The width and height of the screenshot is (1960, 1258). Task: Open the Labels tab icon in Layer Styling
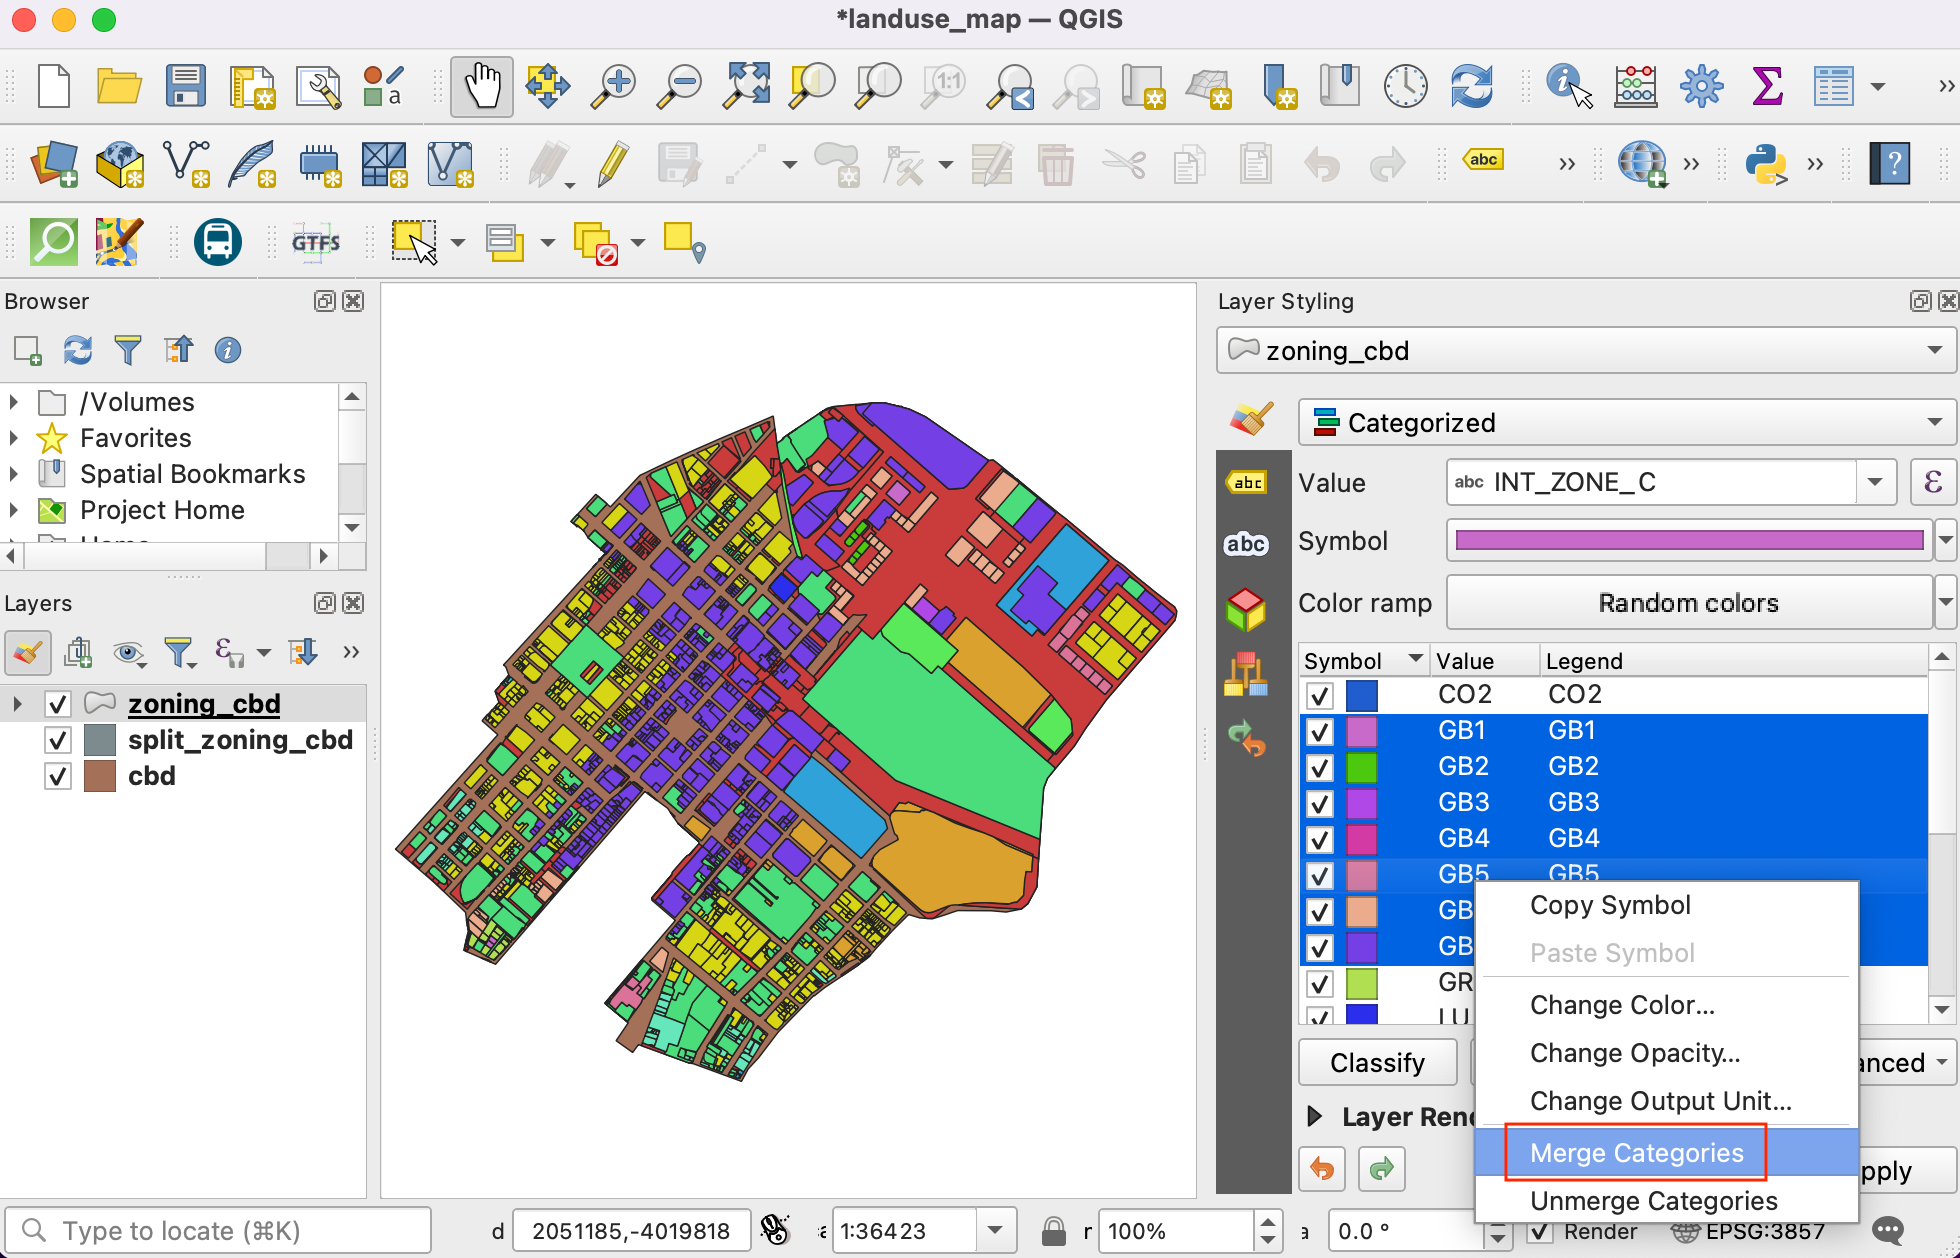(1247, 483)
